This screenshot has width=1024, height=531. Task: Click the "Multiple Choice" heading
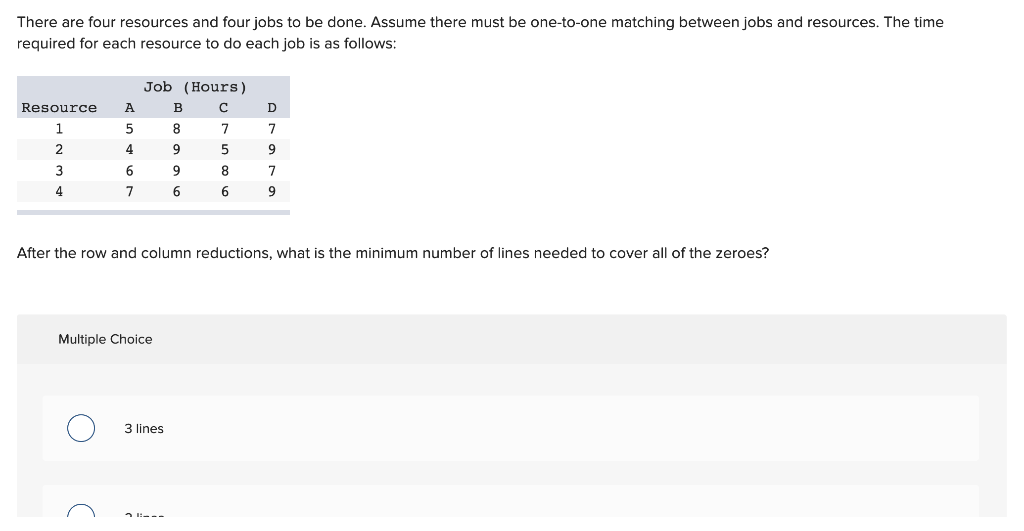tap(105, 339)
